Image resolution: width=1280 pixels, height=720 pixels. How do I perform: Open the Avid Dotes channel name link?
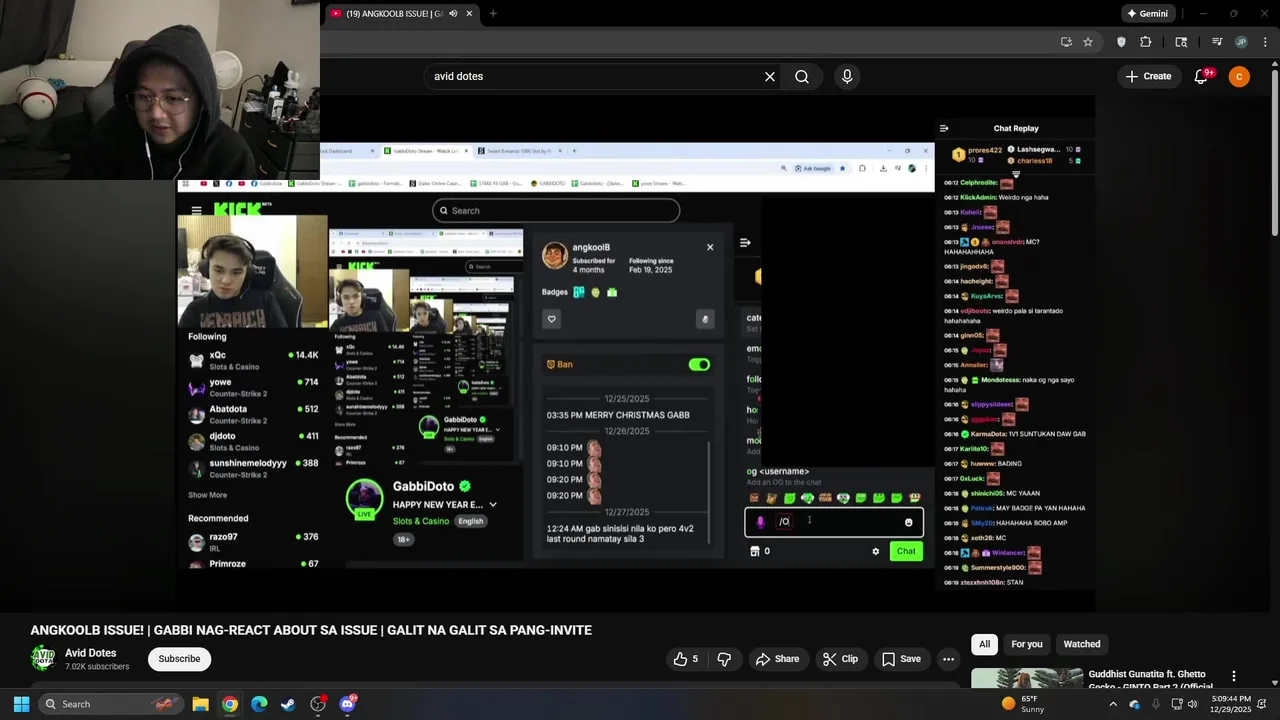pyautogui.click(x=91, y=653)
